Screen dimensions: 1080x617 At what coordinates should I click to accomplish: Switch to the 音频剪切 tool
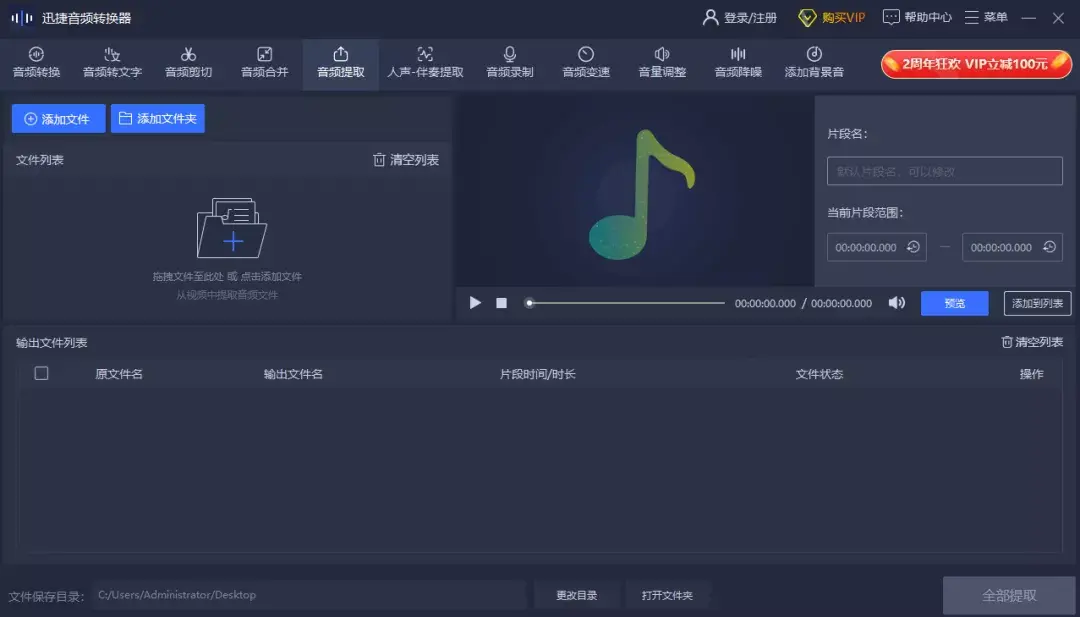pos(188,63)
